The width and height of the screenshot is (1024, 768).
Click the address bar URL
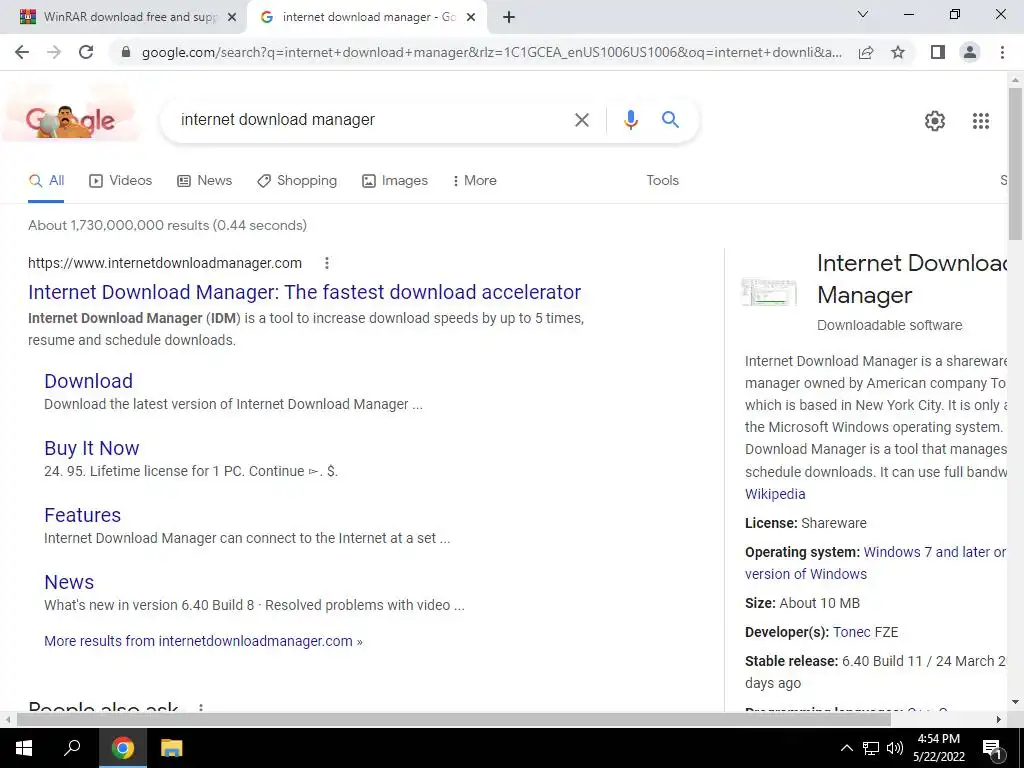pos(492,52)
